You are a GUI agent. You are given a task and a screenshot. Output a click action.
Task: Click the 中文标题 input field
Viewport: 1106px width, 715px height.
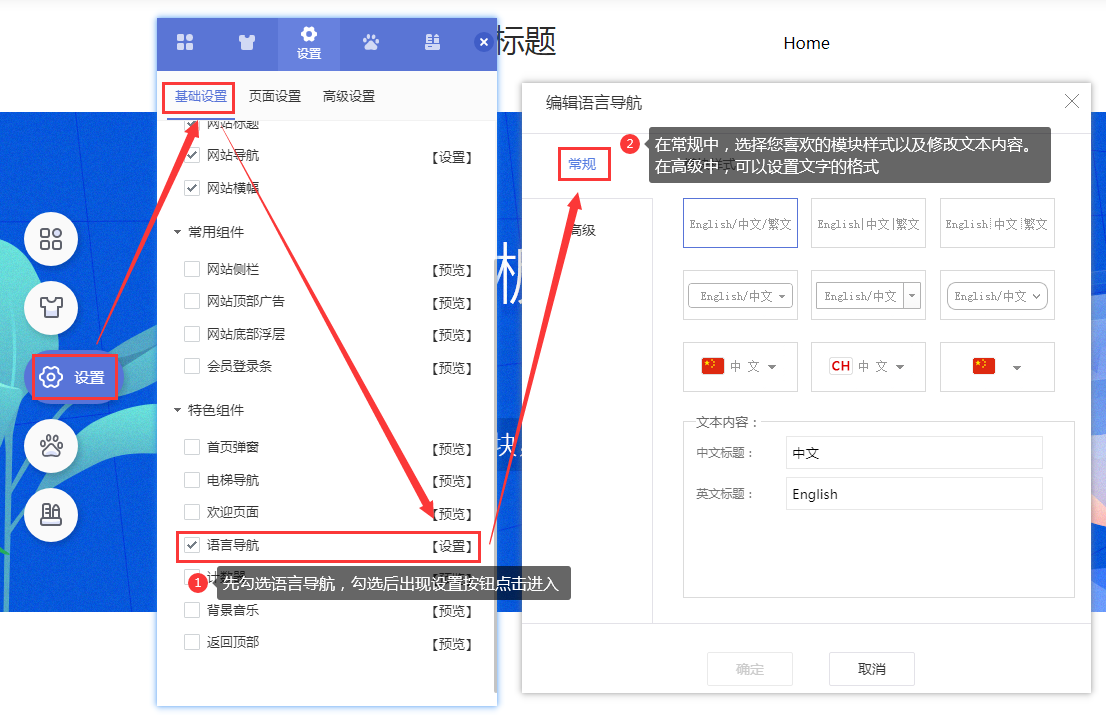[914, 453]
